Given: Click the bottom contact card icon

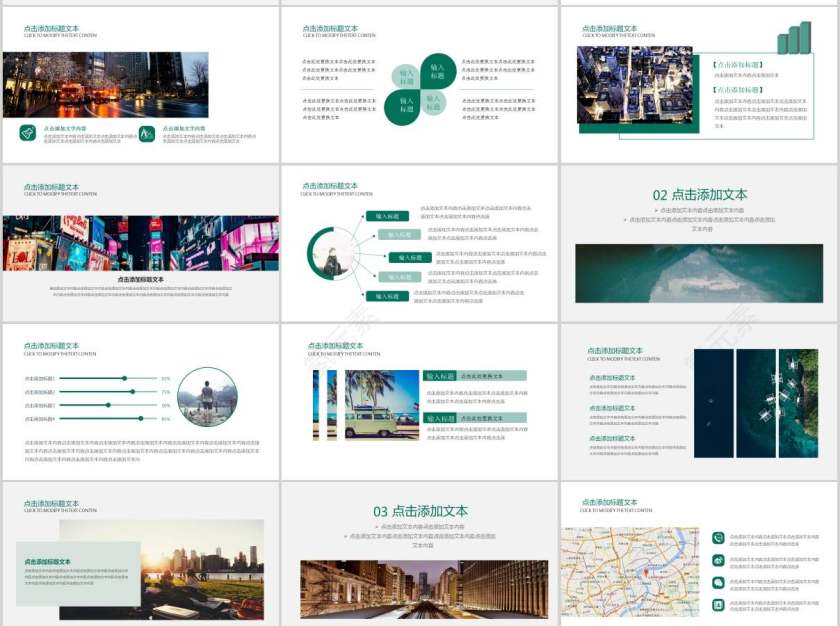Looking at the screenshot, I should (x=718, y=605).
